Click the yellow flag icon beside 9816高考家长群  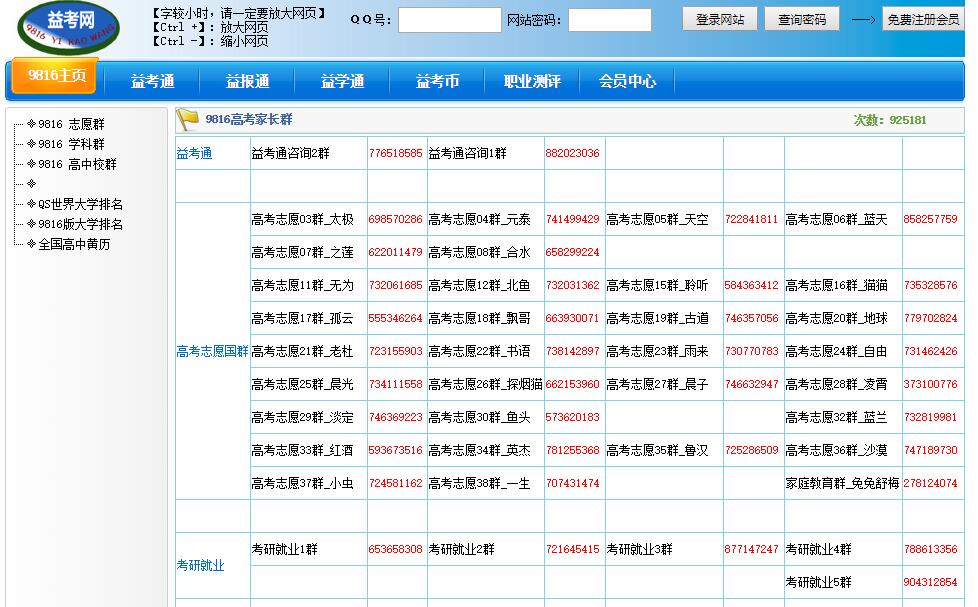click(x=188, y=120)
